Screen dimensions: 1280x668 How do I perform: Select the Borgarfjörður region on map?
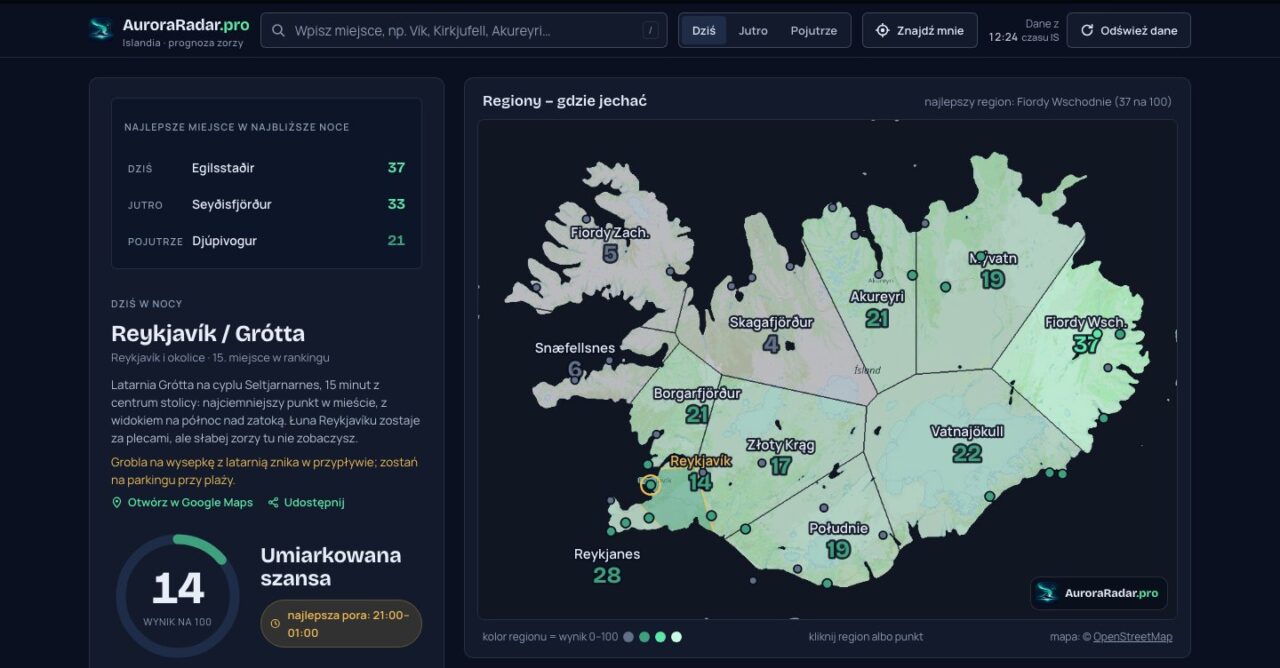click(x=697, y=404)
